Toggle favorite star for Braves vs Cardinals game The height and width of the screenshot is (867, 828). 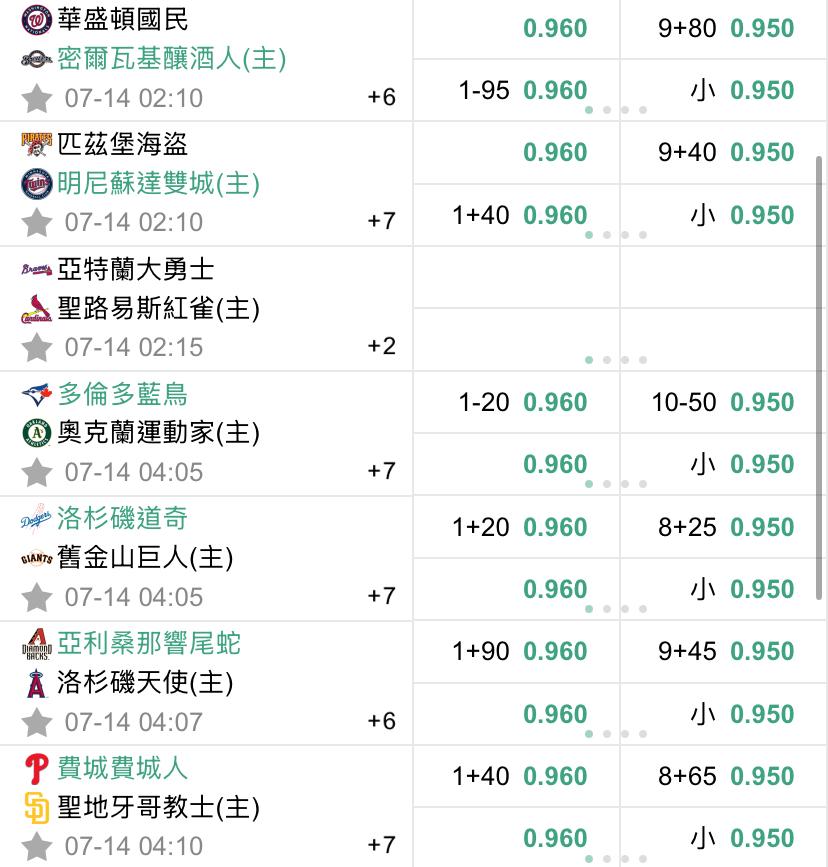(37, 347)
